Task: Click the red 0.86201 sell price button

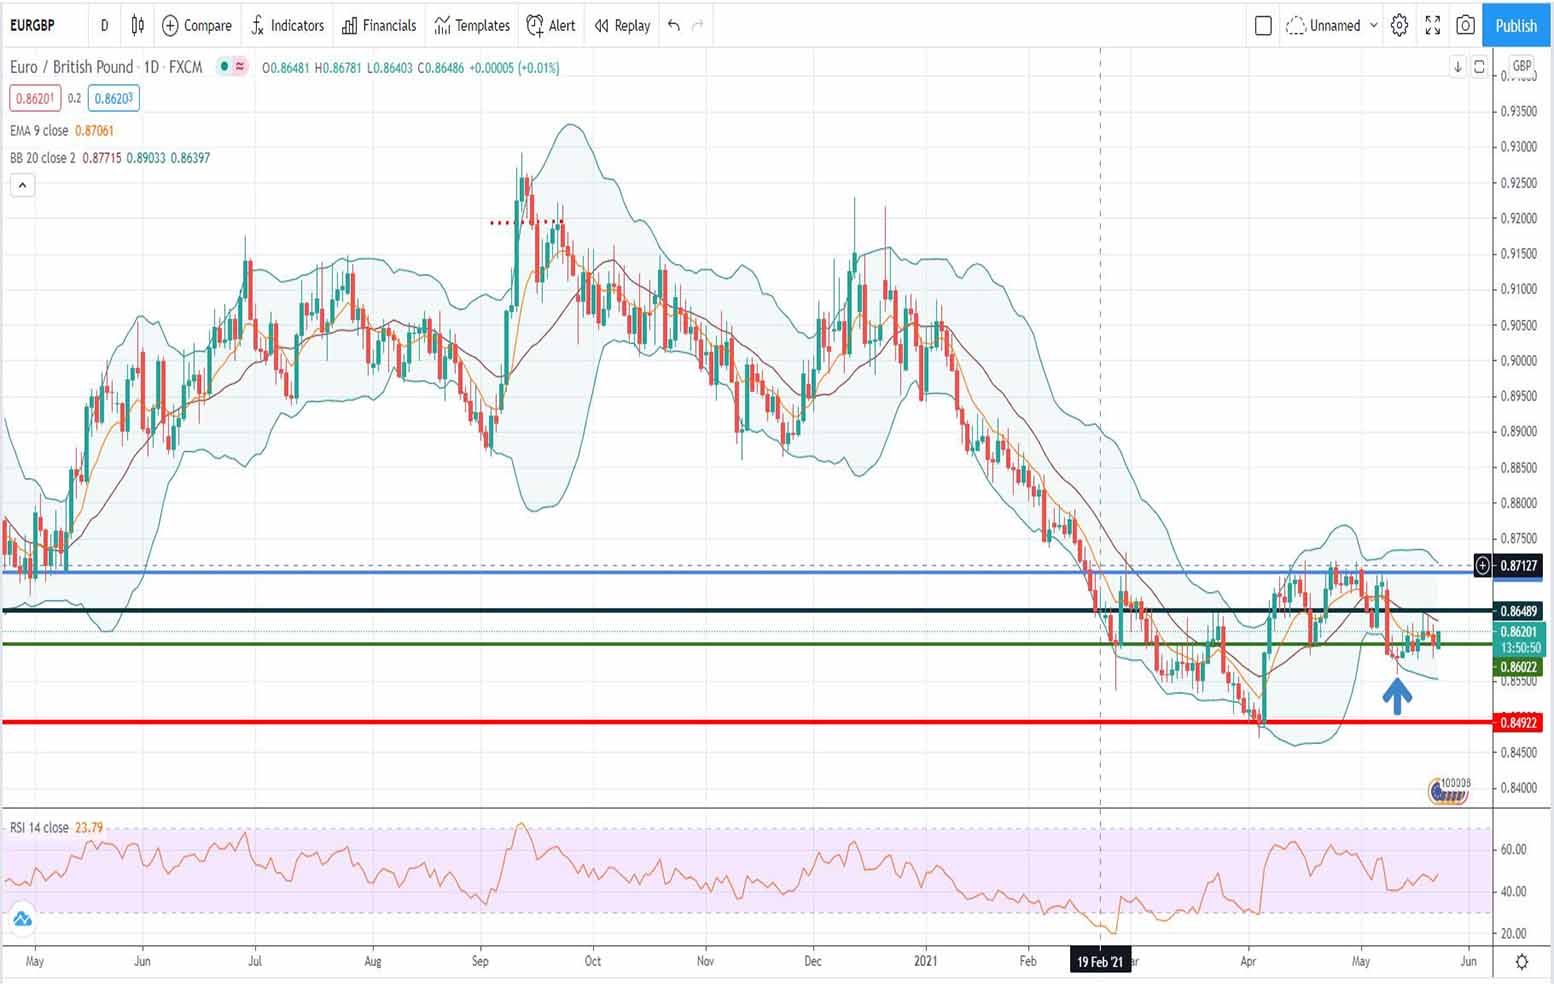Action: pos(35,98)
